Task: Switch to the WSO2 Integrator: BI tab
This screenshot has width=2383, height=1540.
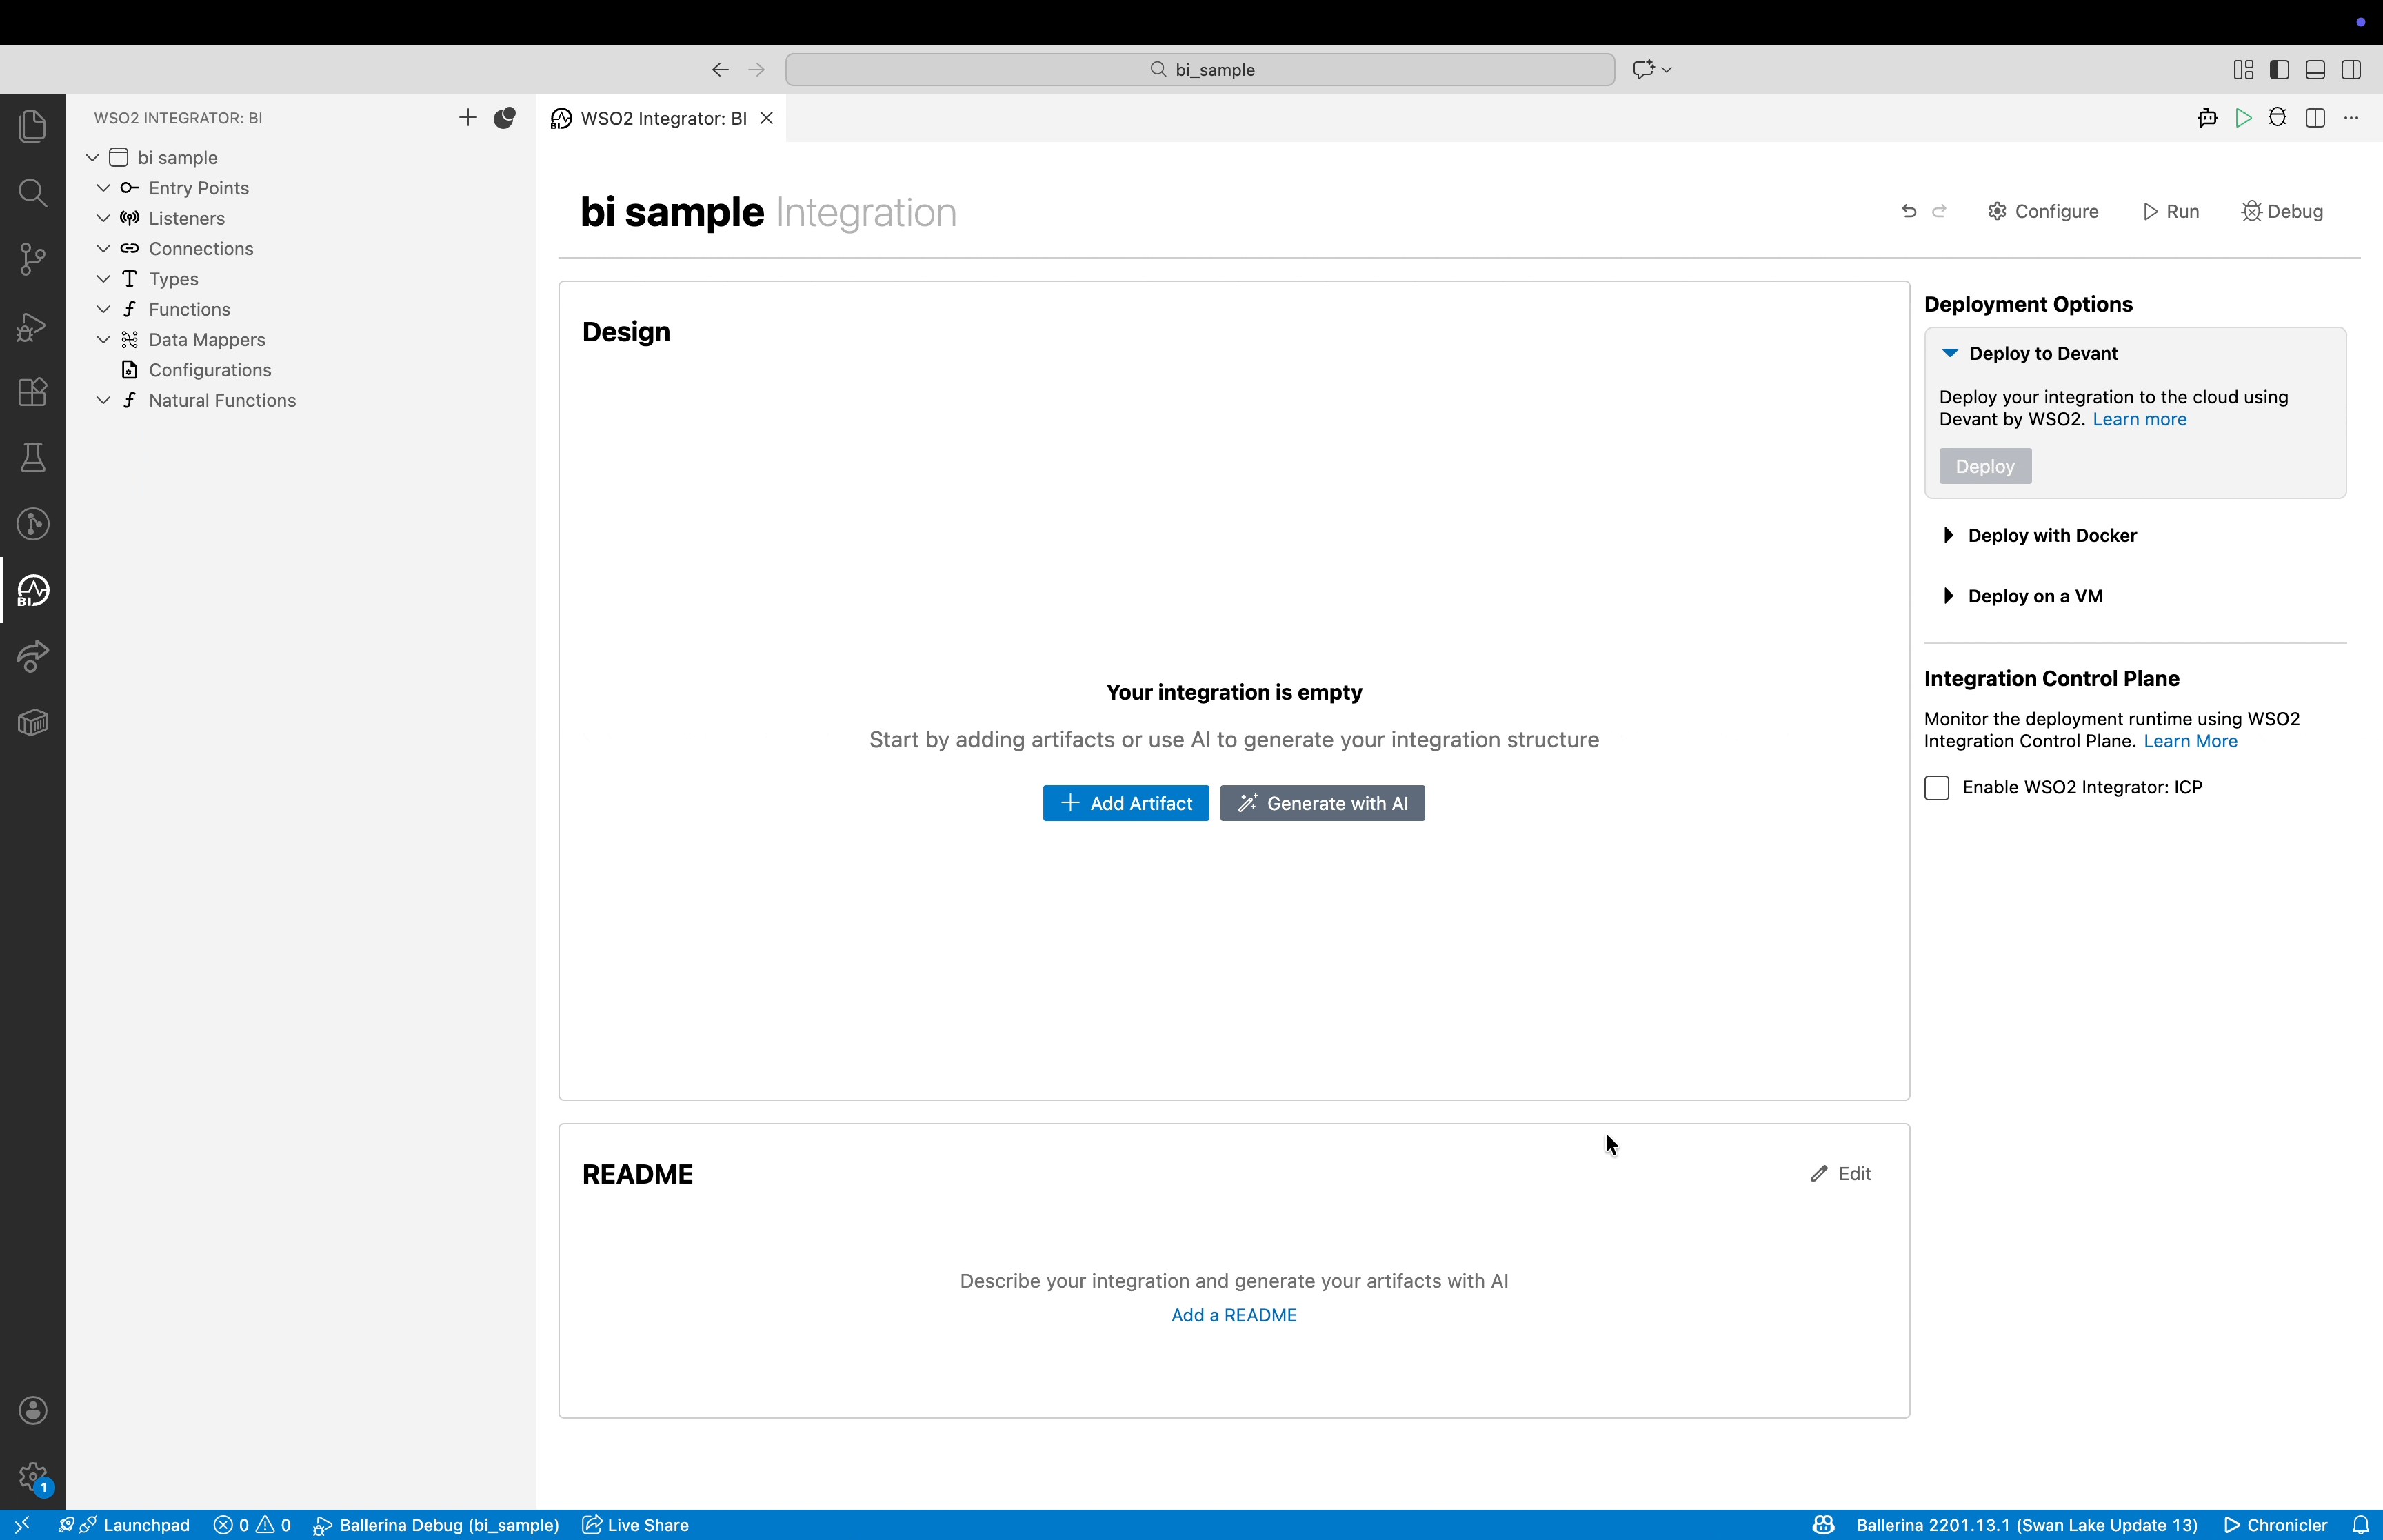Action: (659, 118)
